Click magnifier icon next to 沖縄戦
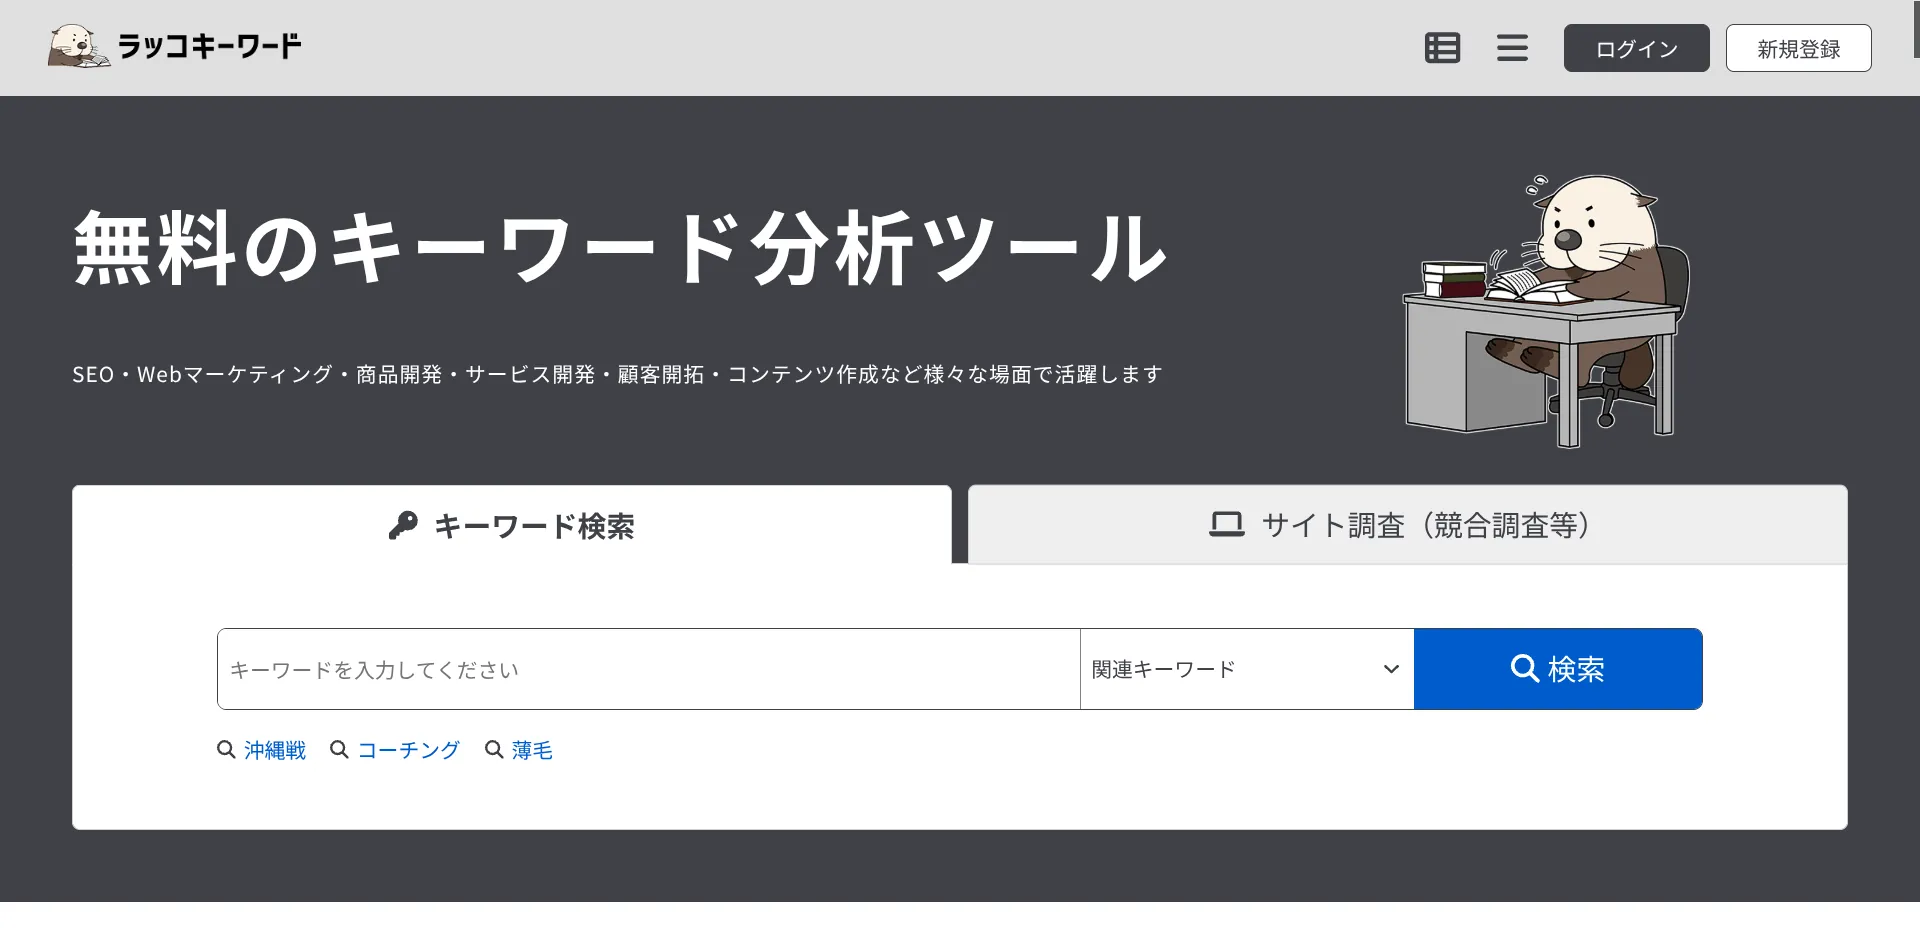Image resolution: width=1920 pixels, height=928 pixels. pos(226,750)
